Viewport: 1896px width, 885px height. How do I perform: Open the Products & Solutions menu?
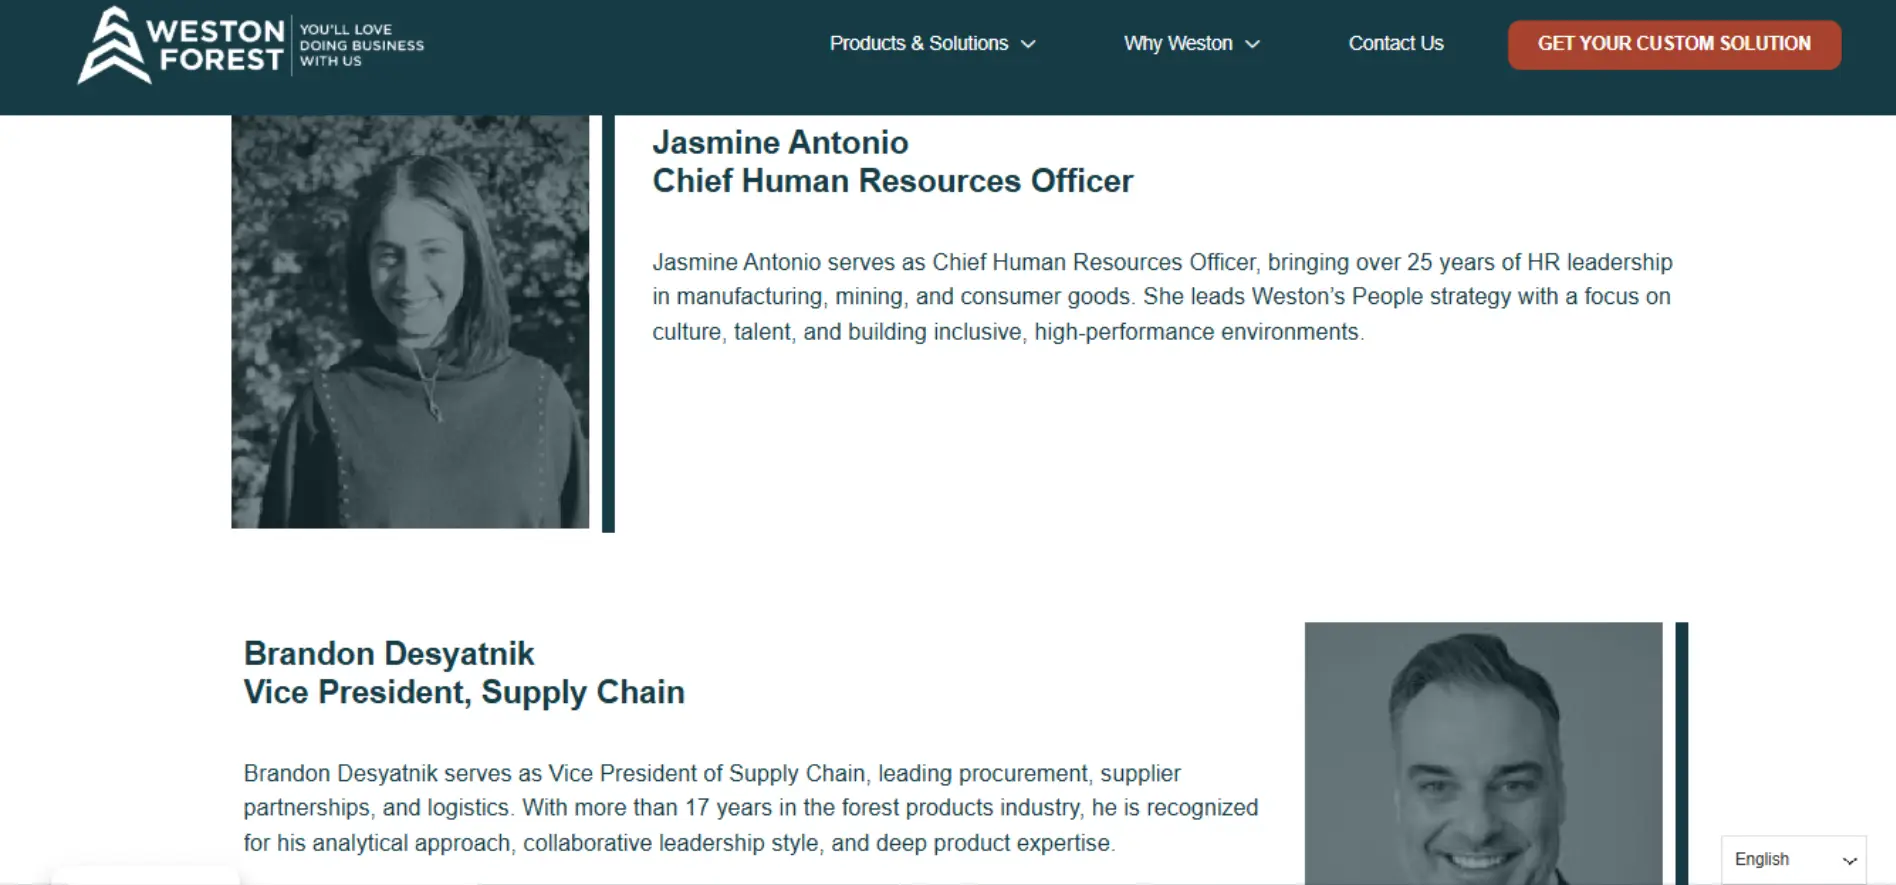918,44
